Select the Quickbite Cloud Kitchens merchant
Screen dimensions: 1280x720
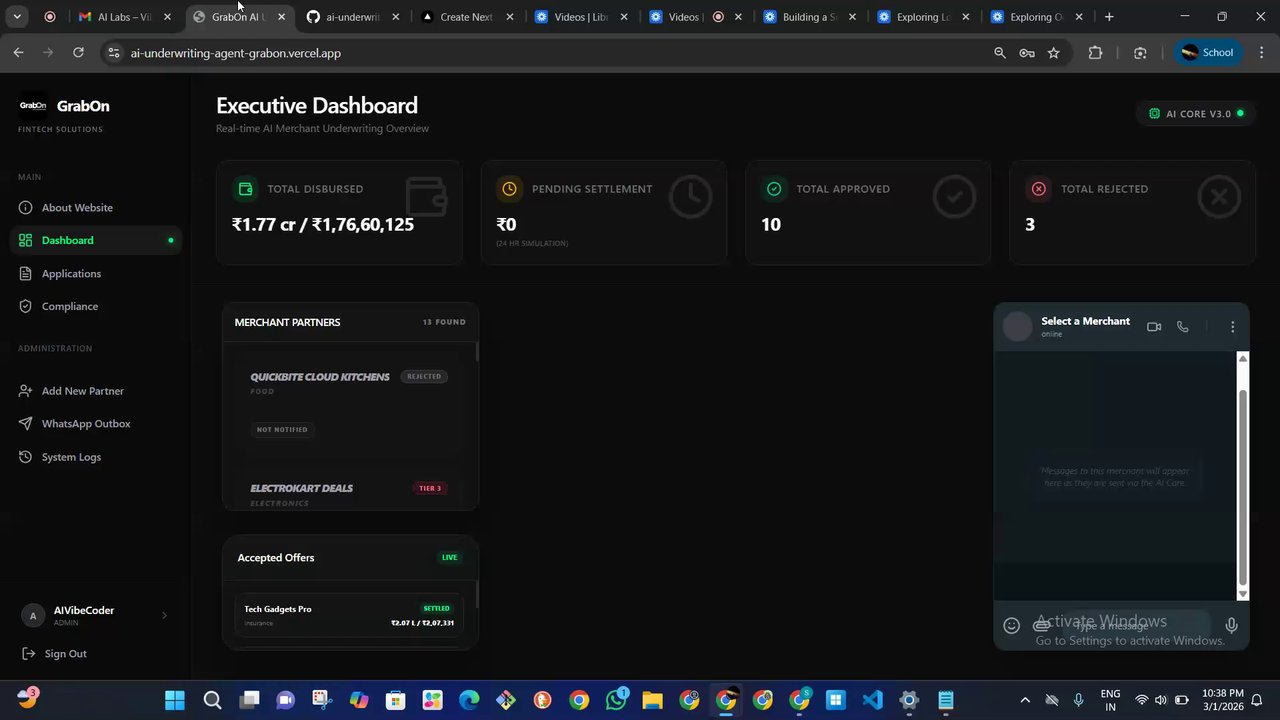click(x=349, y=402)
